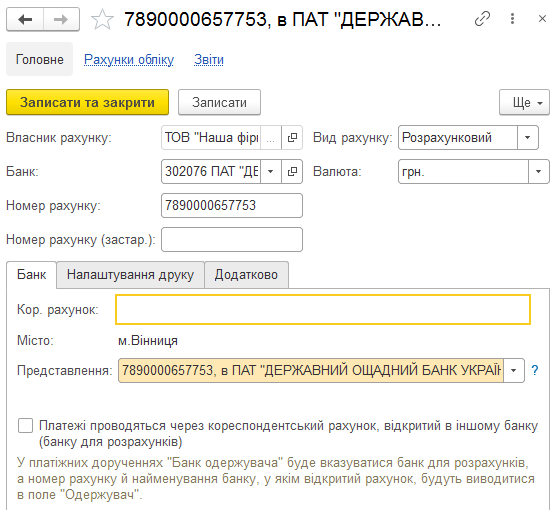Focus Номер рахунку (застар.) field

pyautogui.click(x=232, y=239)
